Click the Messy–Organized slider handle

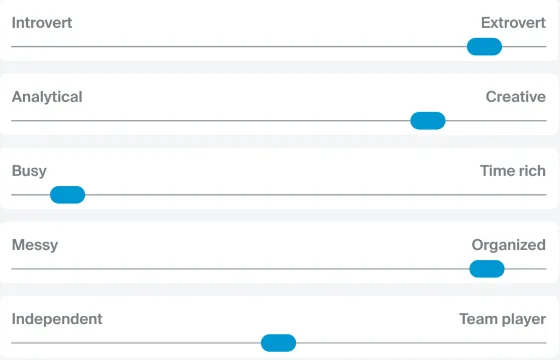(x=487, y=269)
